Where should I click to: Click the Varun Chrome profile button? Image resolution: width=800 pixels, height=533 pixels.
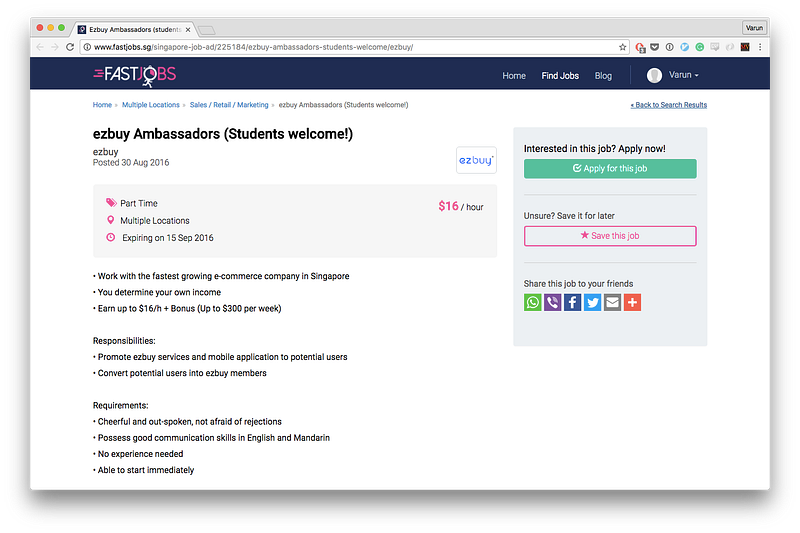(x=754, y=28)
